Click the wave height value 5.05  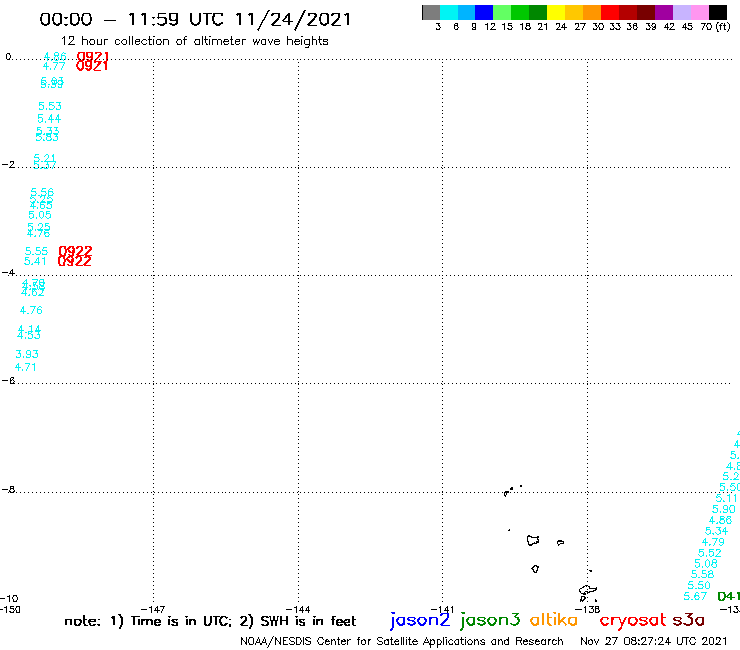40,215
